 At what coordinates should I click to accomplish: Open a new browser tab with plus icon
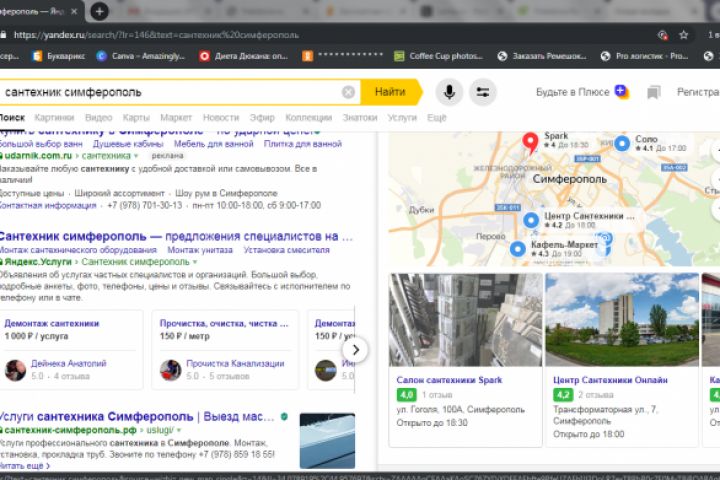click(99, 11)
